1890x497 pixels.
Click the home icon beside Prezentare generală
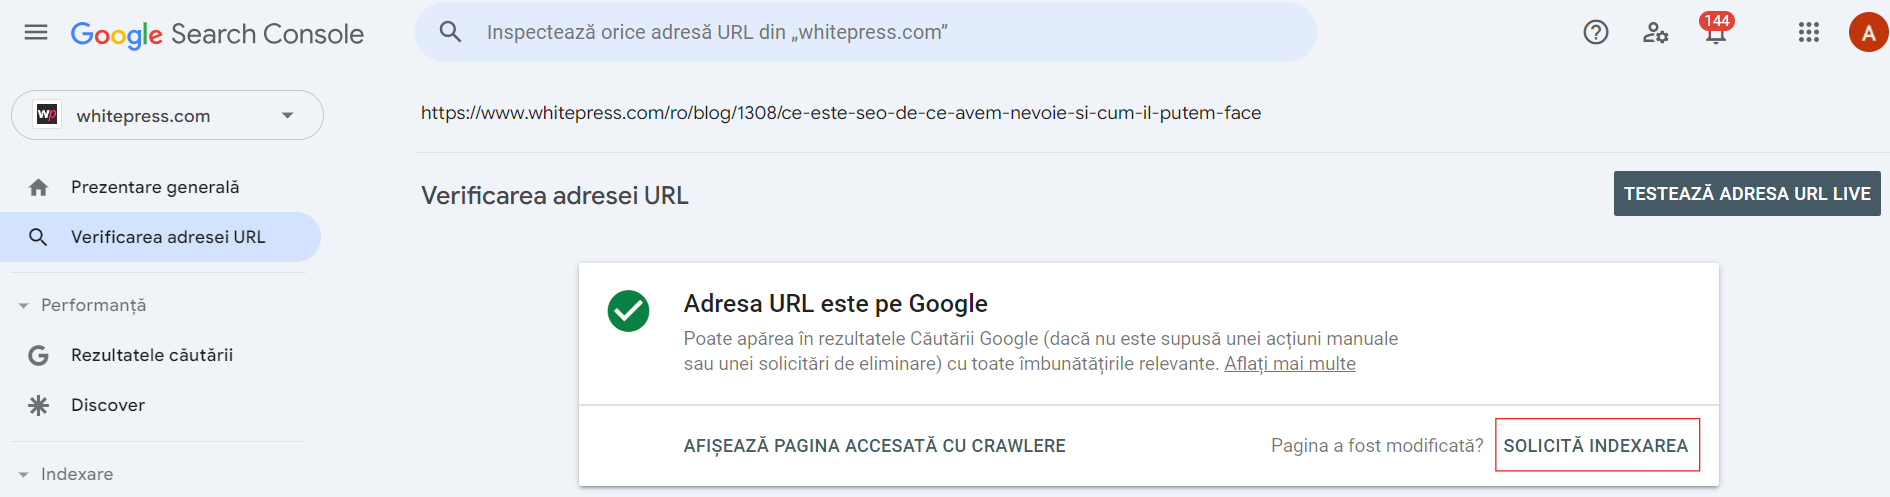pos(39,187)
